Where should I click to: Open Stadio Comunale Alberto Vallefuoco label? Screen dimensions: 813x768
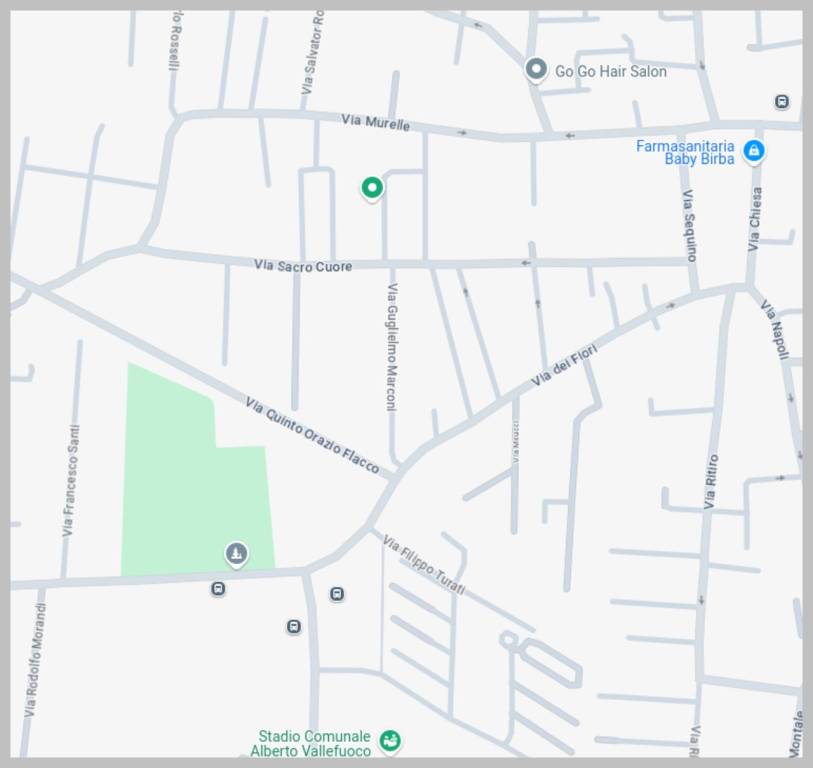(311, 743)
